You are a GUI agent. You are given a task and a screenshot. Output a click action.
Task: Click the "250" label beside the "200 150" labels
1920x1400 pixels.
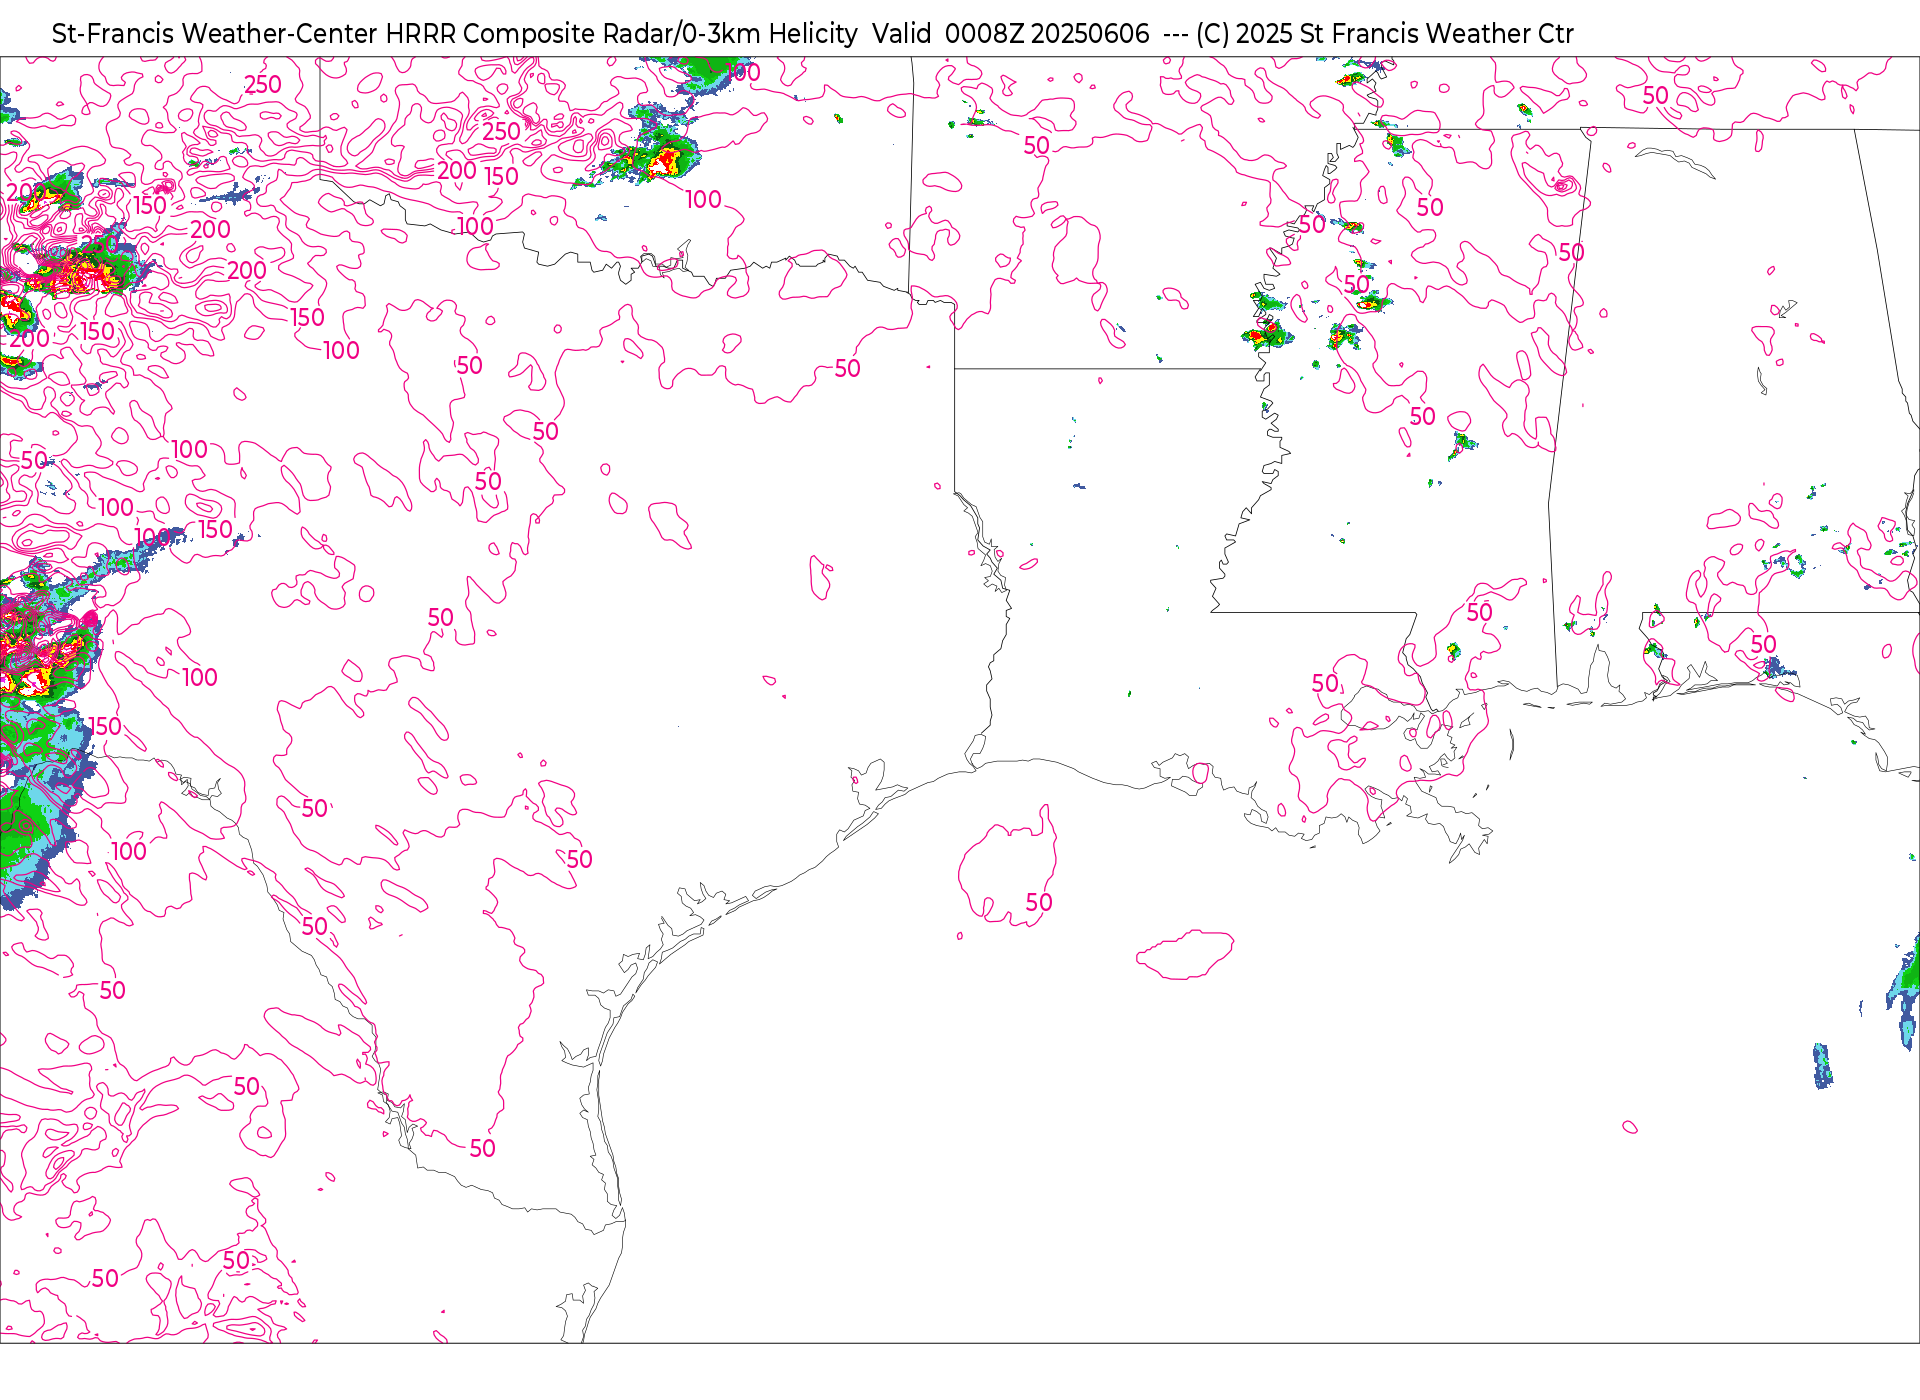pyautogui.click(x=501, y=132)
